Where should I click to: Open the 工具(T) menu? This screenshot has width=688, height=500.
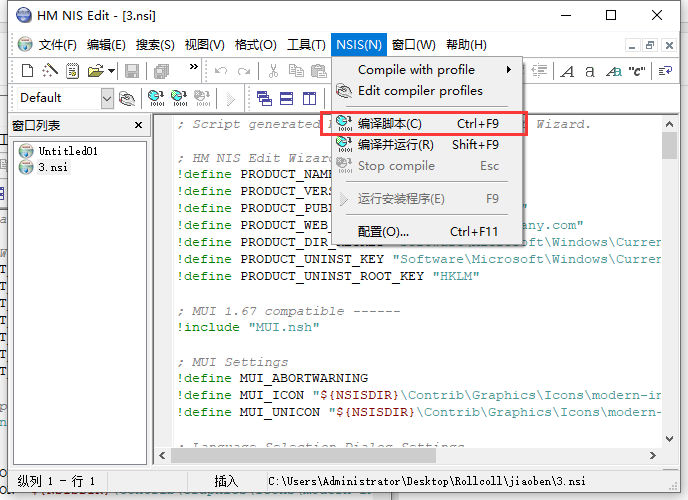tap(306, 45)
